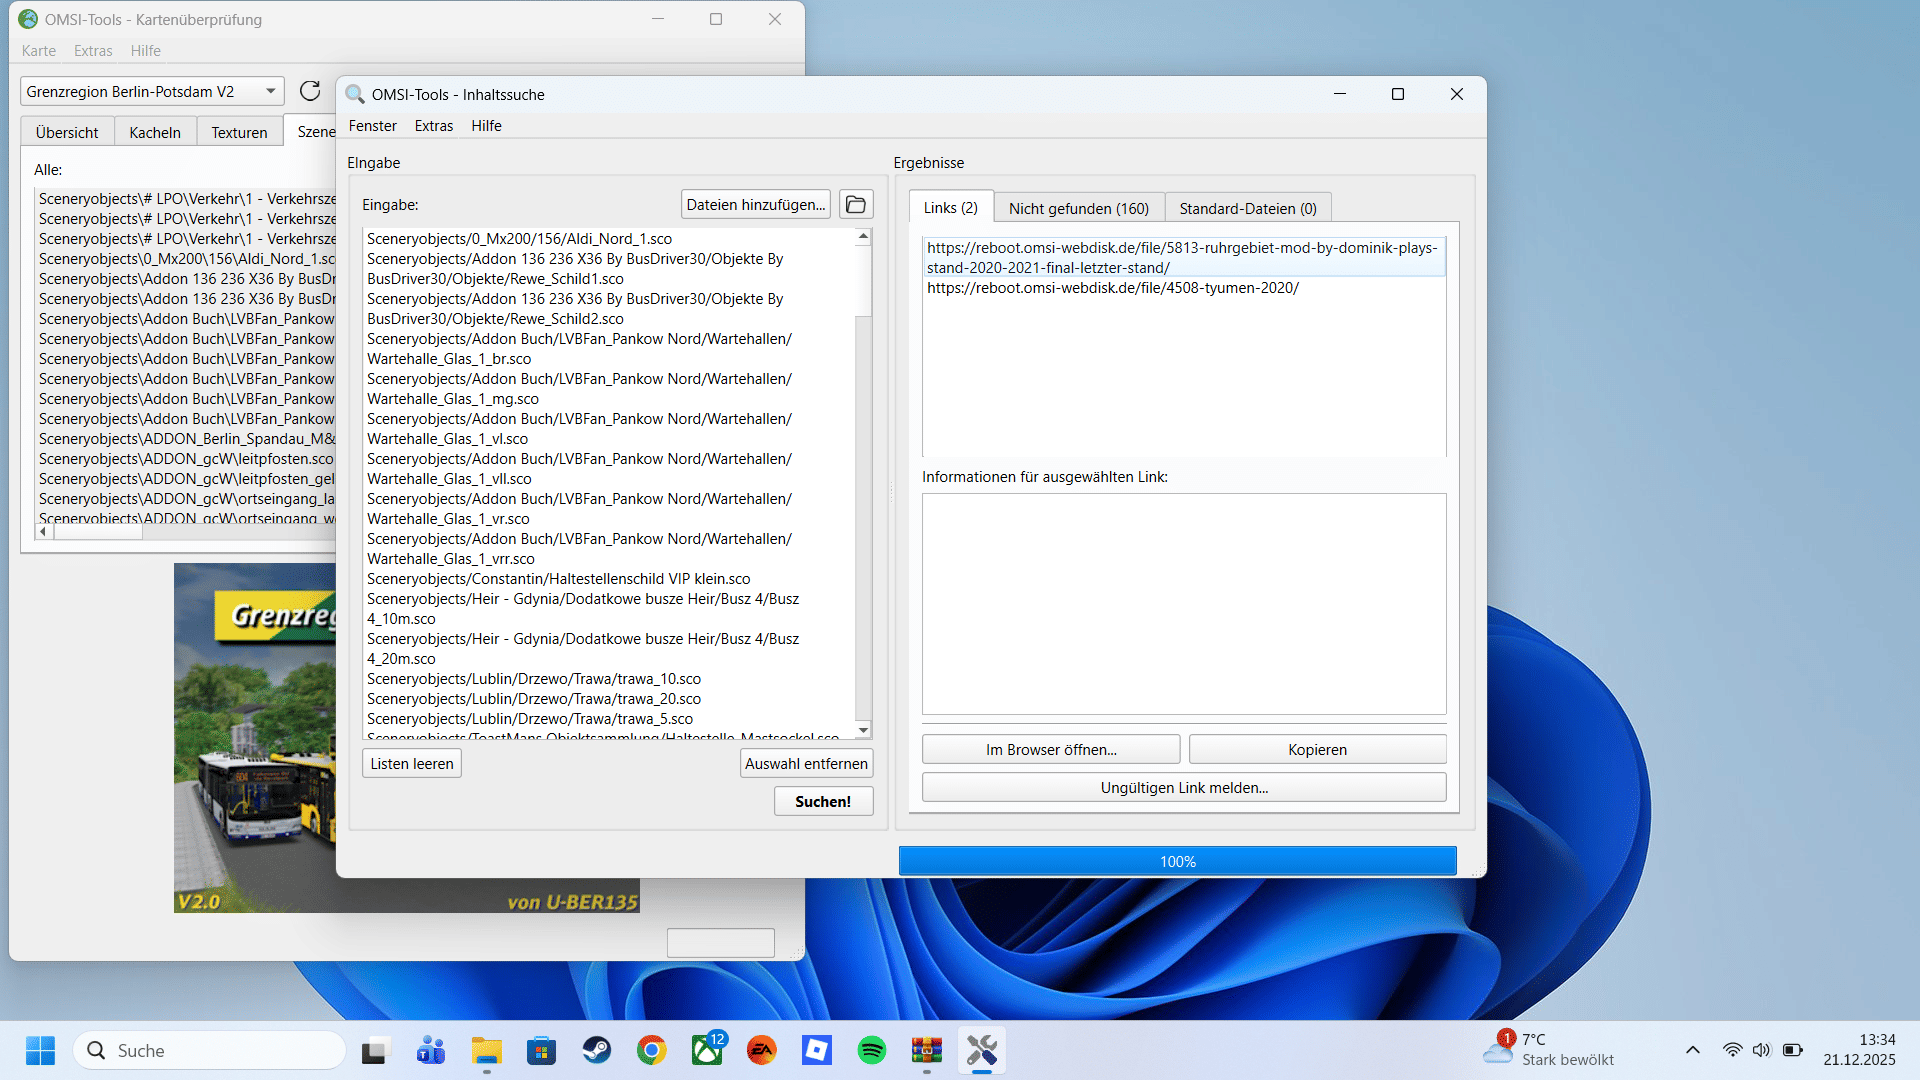The image size is (1920, 1080).
Task: Open folder browse icon next to Dateien hinzufügen
Action: 856,204
